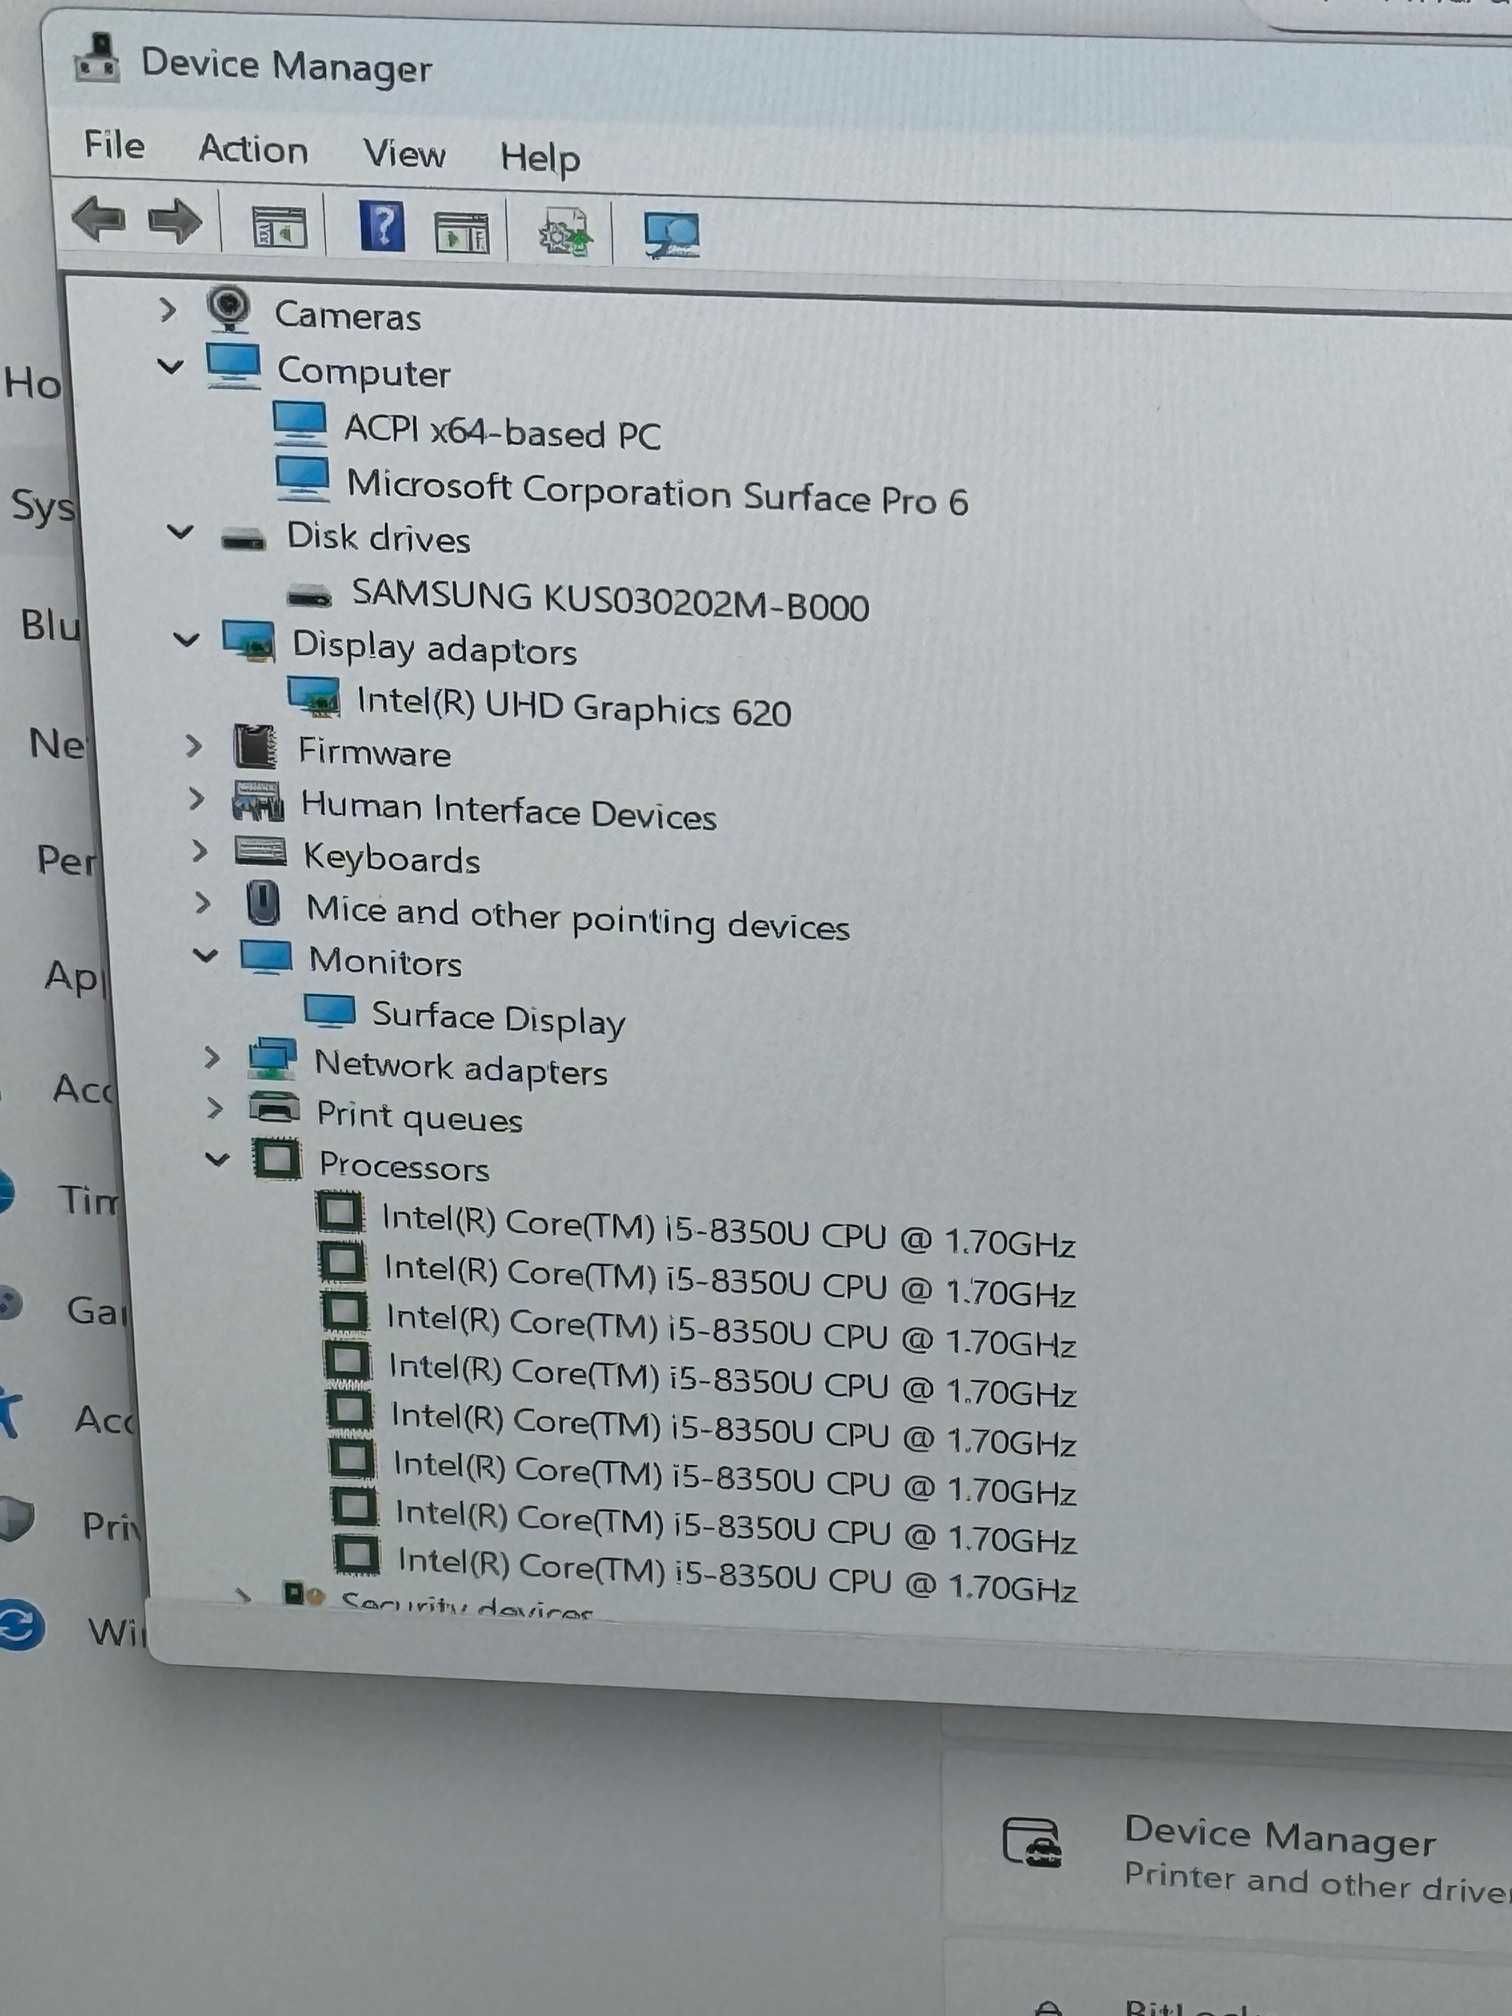Click the SAMSUNG disk drive icon
The height and width of the screenshot is (2016, 1512).
click(x=309, y=597)
